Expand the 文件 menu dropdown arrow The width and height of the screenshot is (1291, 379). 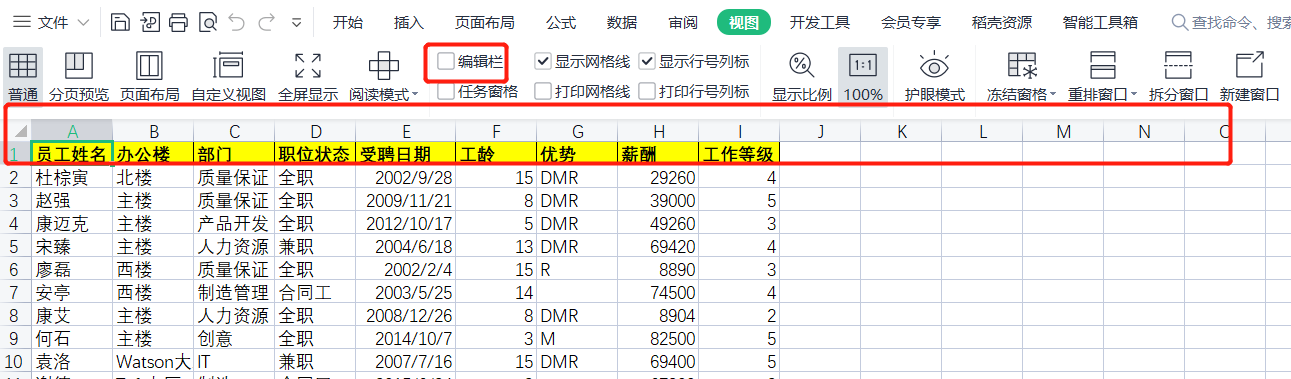point(83,22)
